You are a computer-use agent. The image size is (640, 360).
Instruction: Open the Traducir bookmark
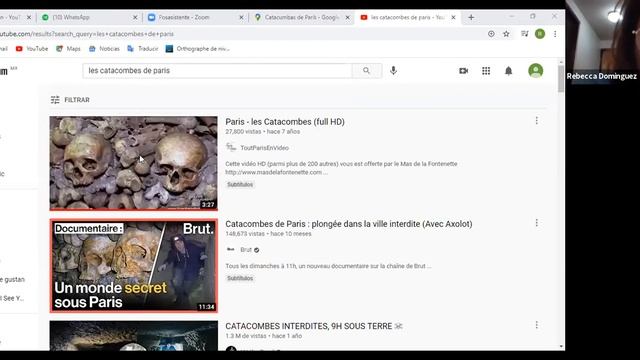pos(143,49)
